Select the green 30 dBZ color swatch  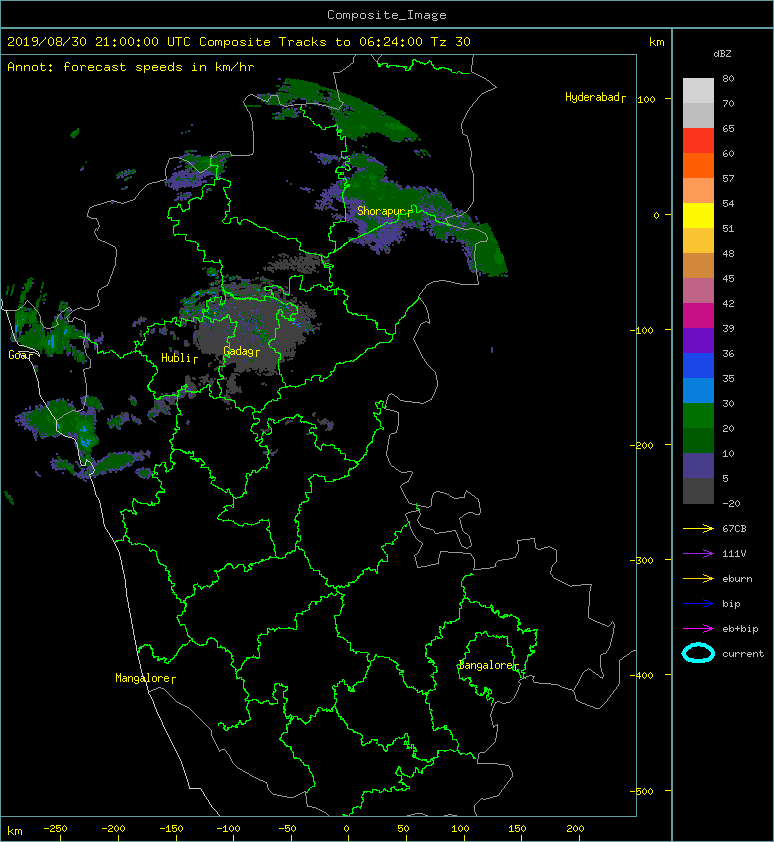[x=698, y=415]
